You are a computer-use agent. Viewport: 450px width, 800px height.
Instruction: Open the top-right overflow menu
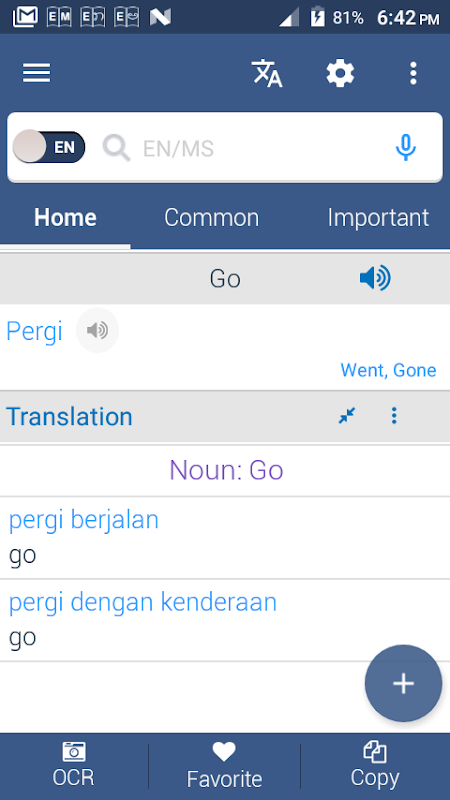[413, 73]
